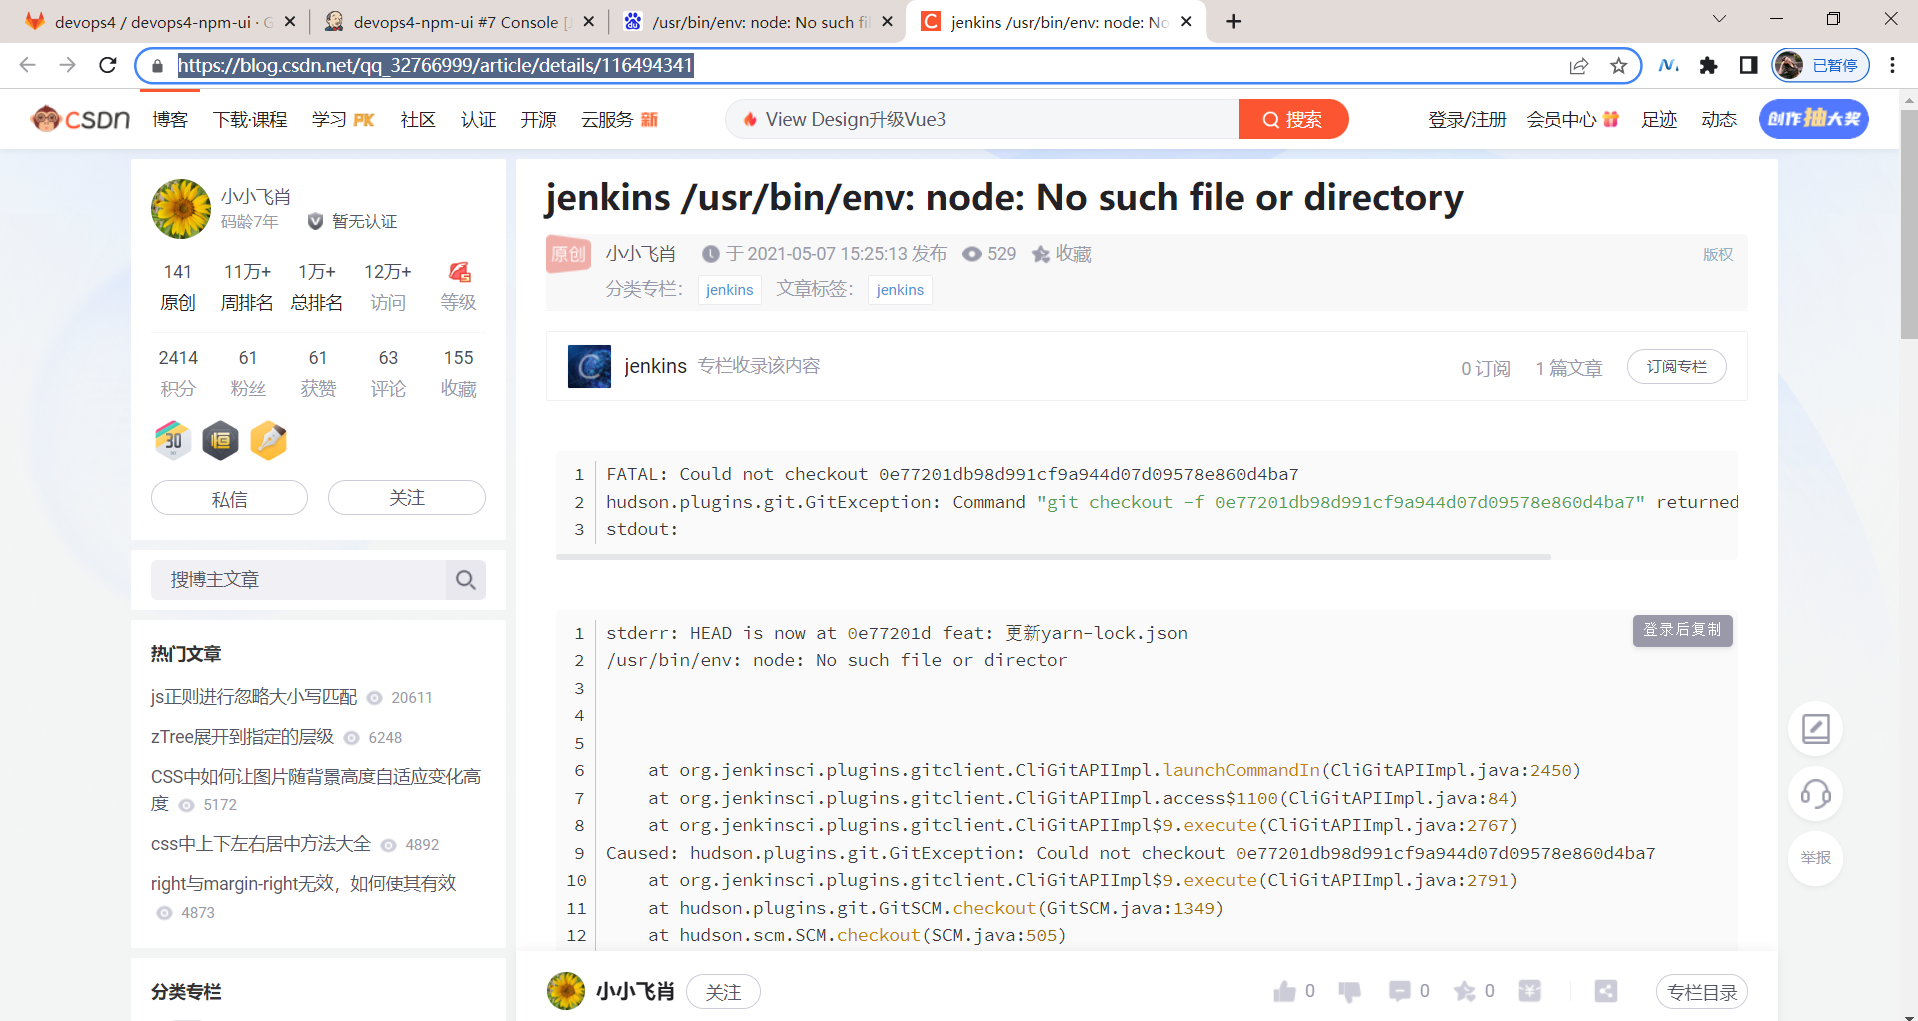Open the 博客 nav menu item
This screenshot has width=1918, height=1021.
pos(170,120)
